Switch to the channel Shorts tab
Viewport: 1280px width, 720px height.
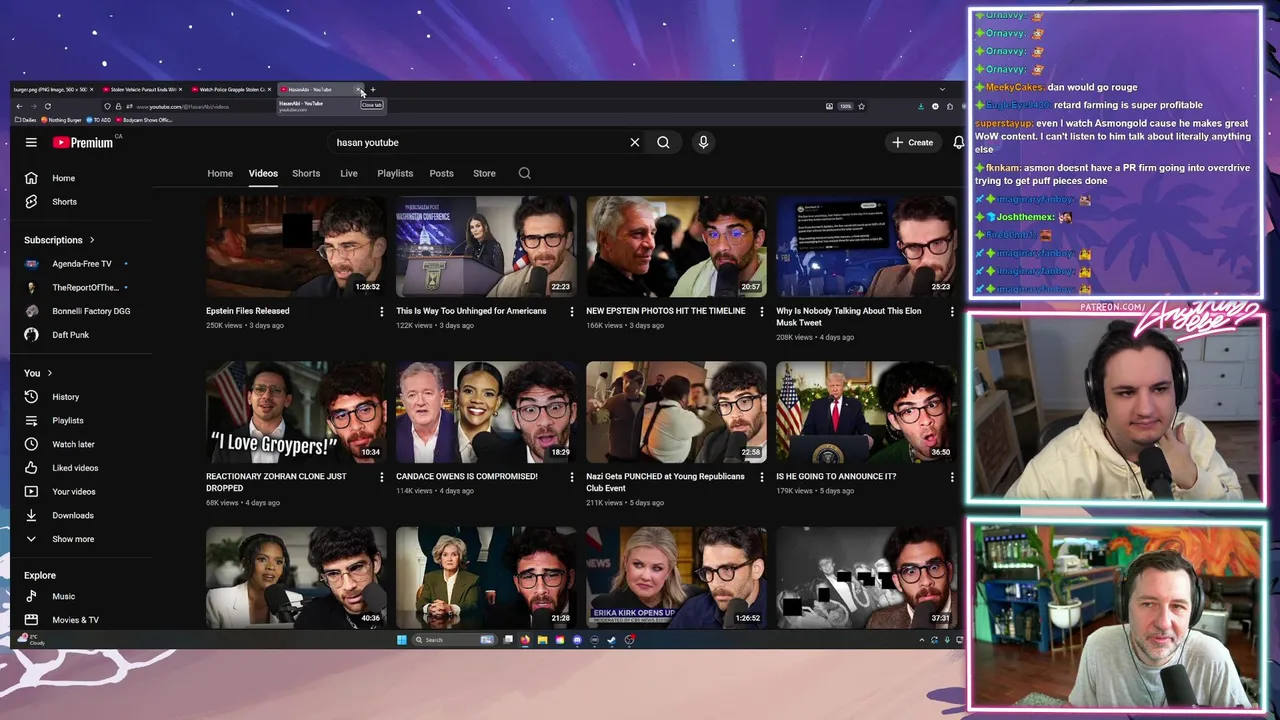click(x=306, y=173)
